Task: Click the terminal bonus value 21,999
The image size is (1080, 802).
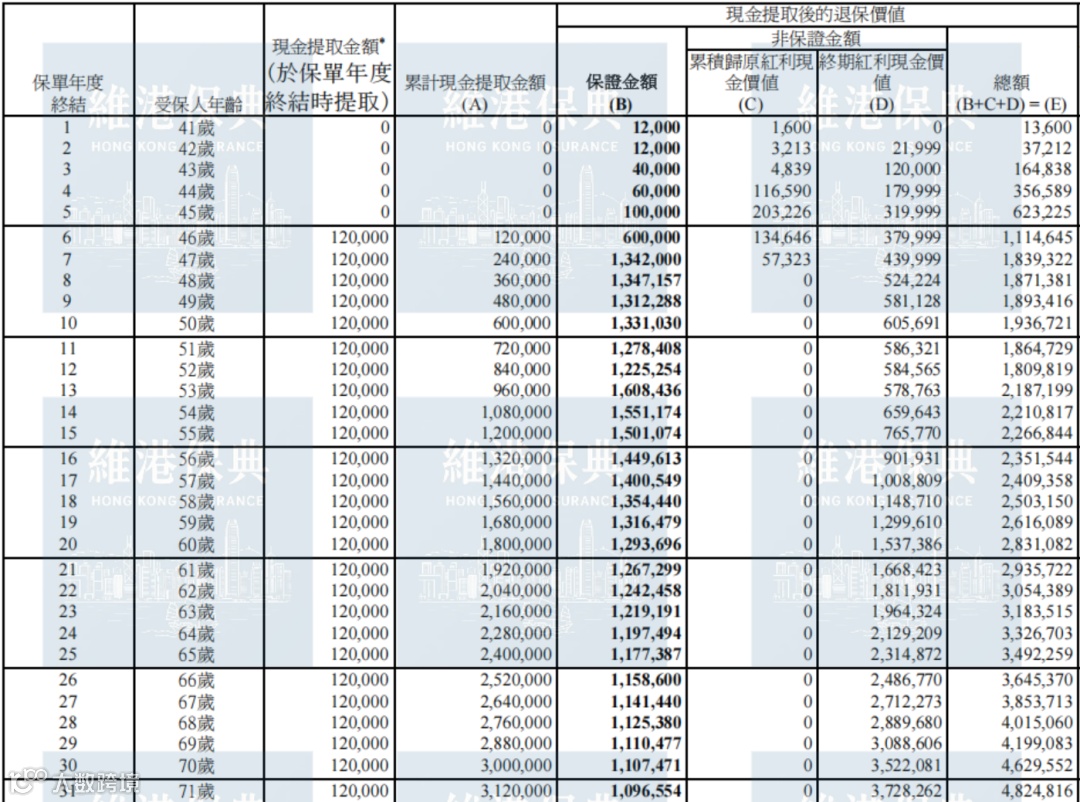Action: pyautogui.click(x=916, y=148)
